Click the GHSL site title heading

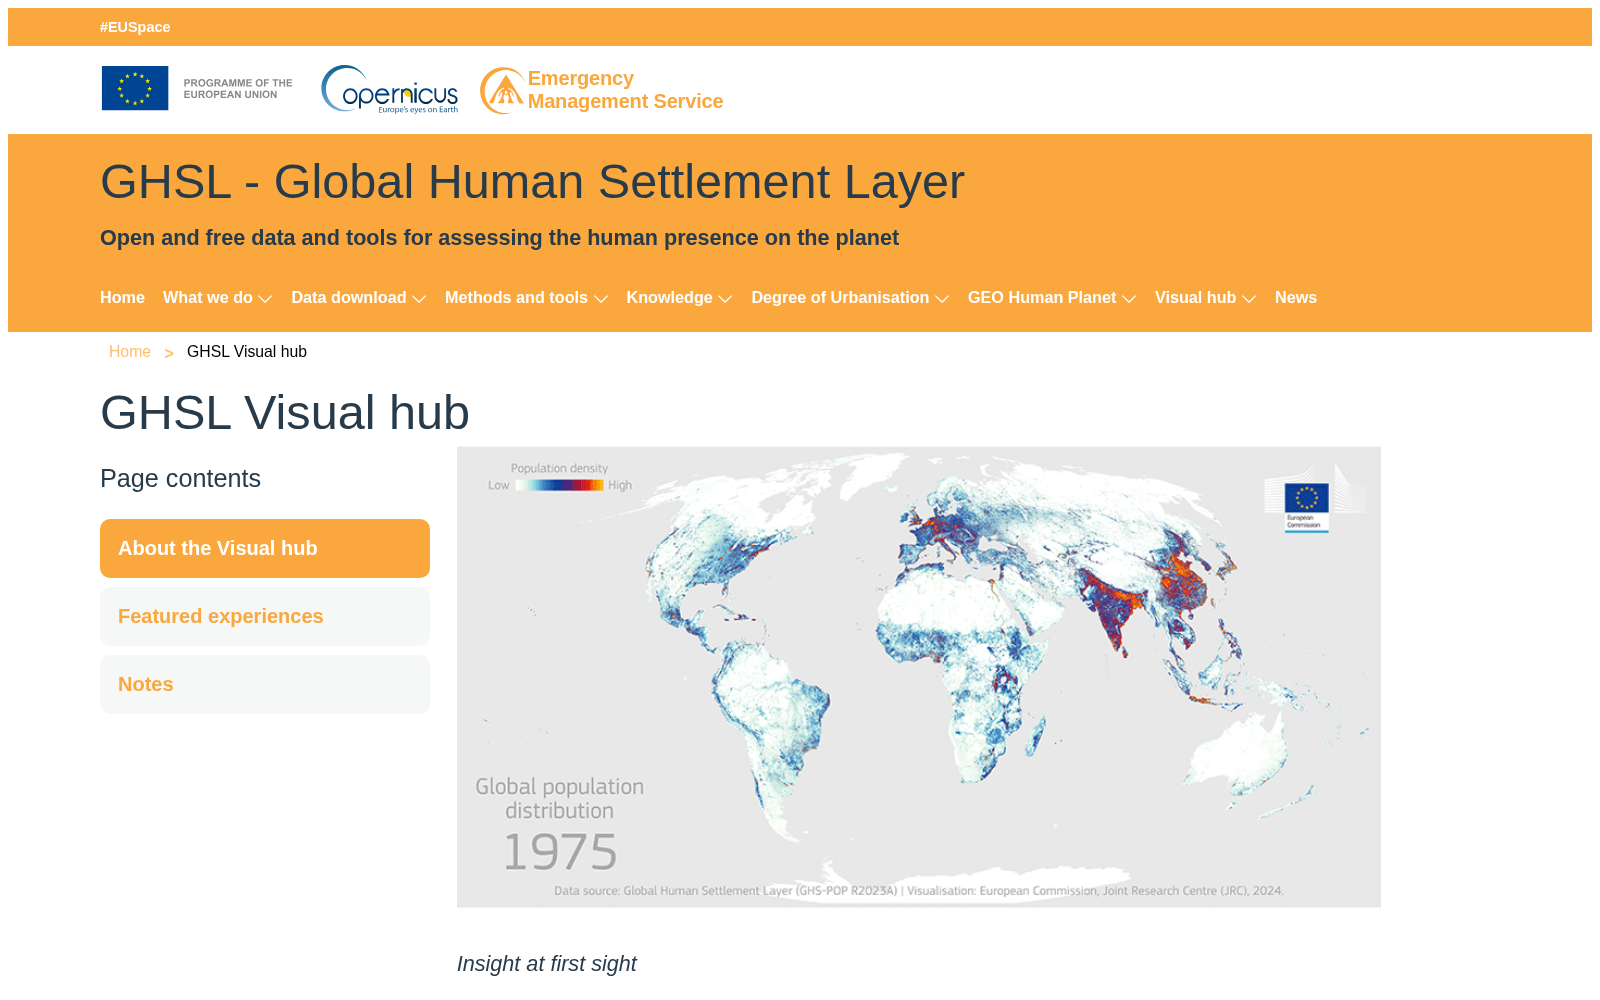(532, 182)
